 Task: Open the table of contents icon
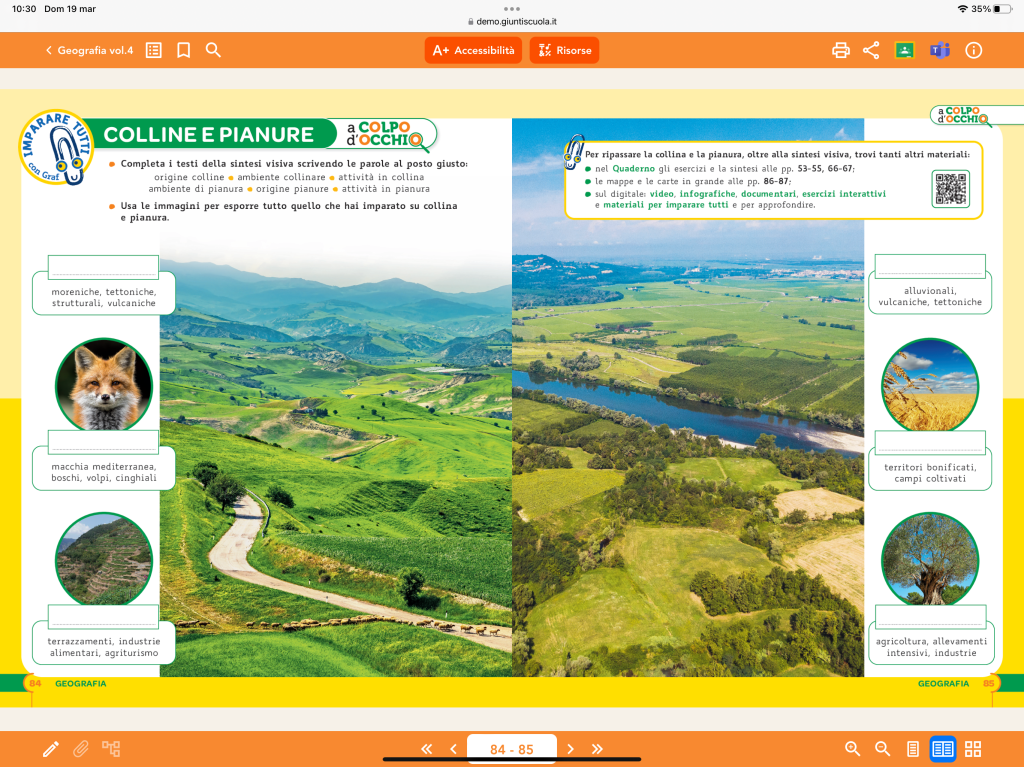click(154, 50)
